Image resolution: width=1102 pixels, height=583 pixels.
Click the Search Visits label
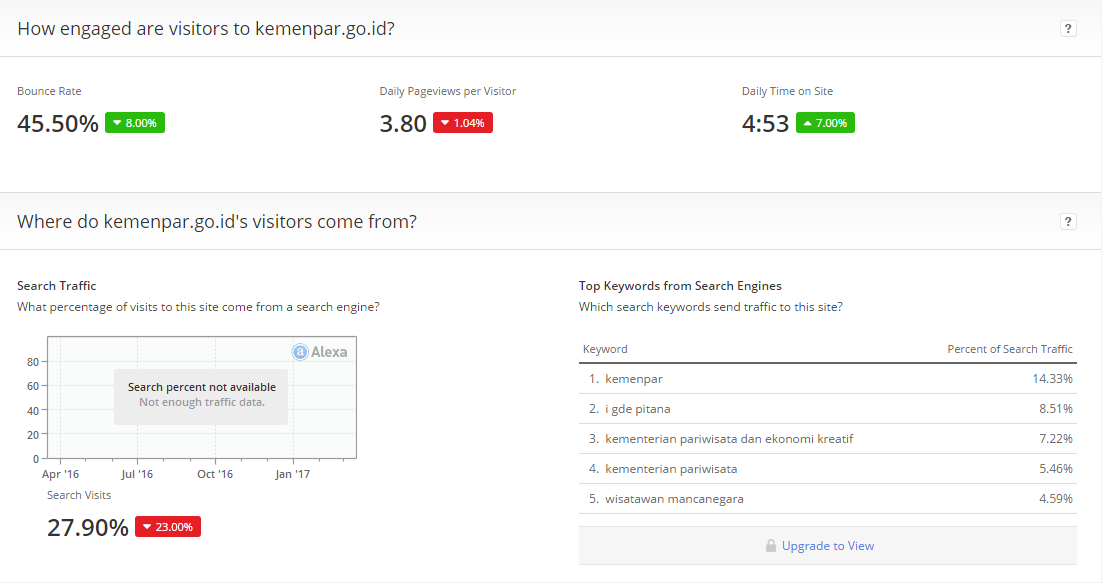point(79,495)
